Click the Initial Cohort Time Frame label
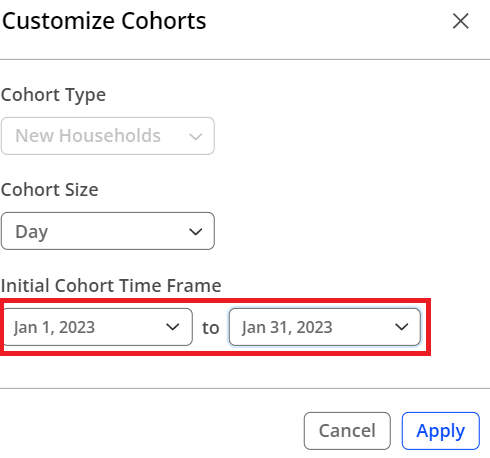This screenshot has width=490, height=458. click(111, 286)
